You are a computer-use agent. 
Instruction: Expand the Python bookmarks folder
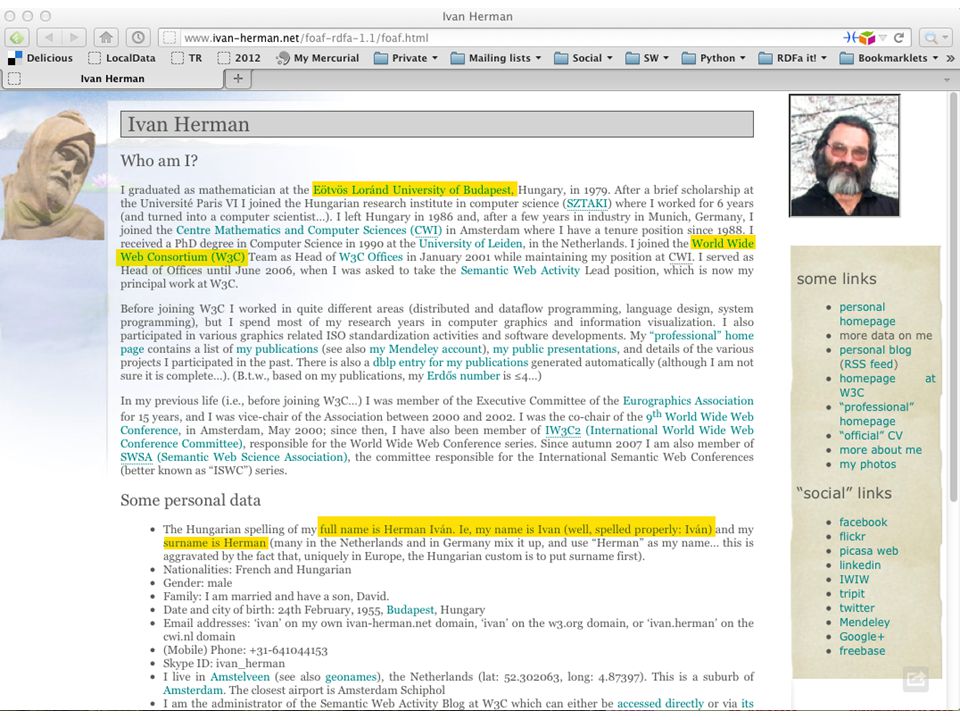point(713,58)
